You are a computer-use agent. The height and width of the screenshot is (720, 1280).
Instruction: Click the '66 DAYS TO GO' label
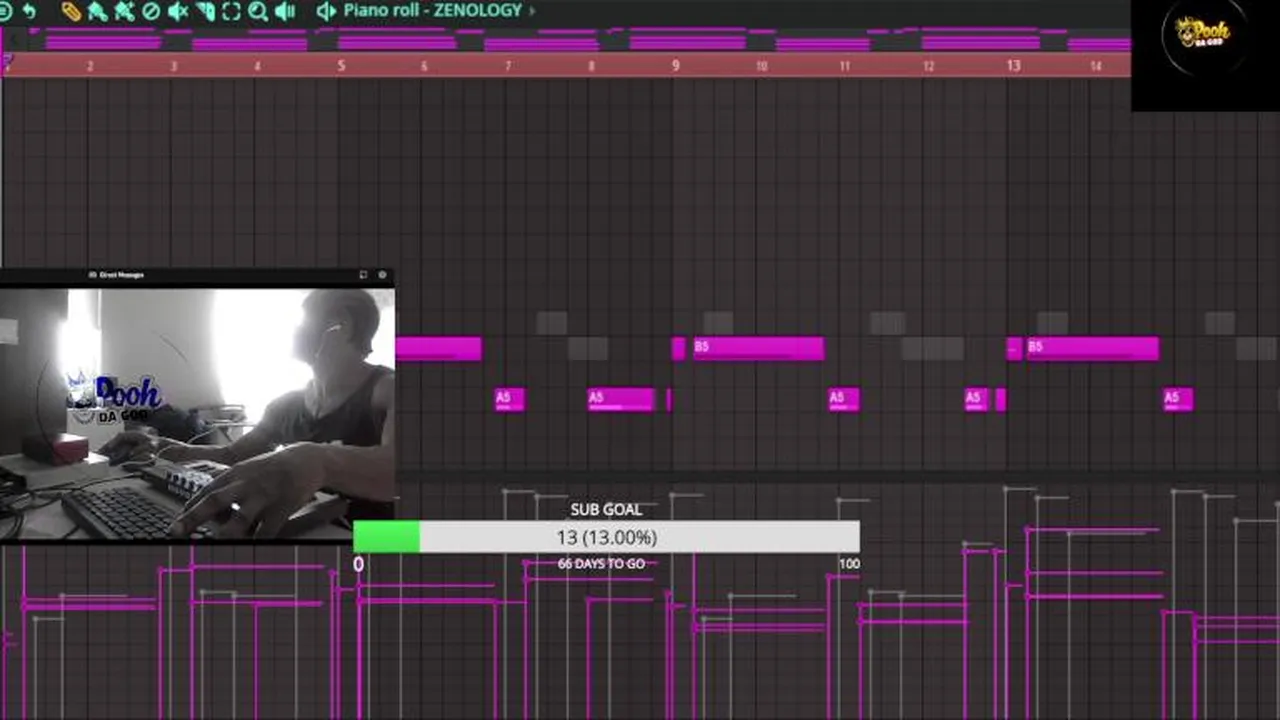[x=601, y=564]
